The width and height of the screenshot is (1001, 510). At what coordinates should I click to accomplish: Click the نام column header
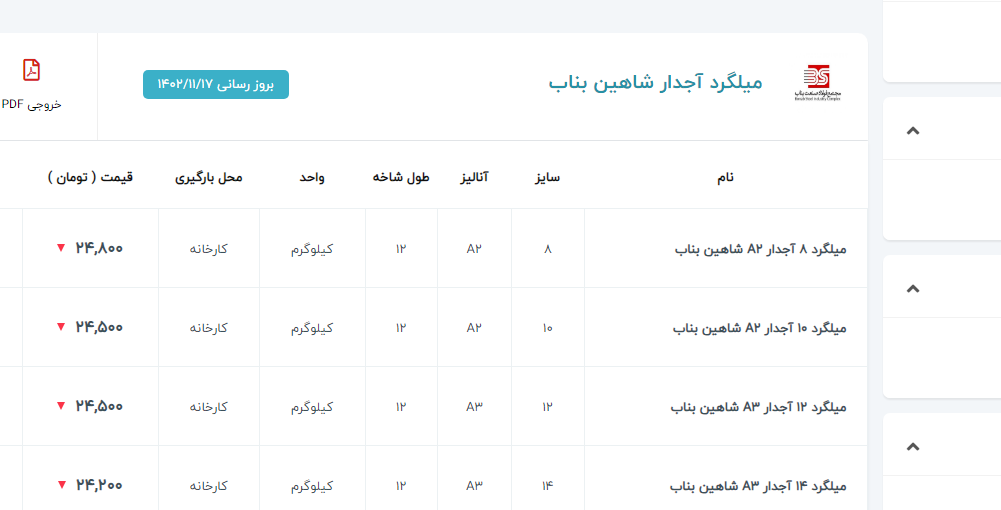(725, 177)
